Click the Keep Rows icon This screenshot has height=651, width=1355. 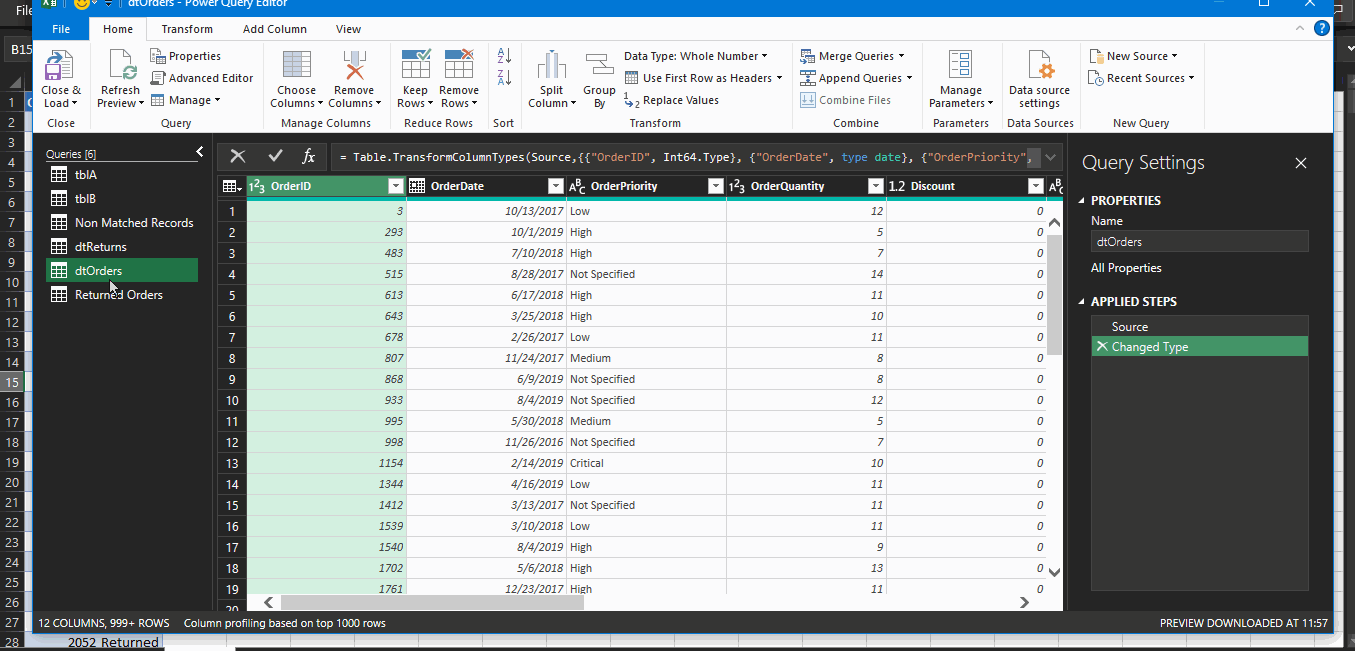tap(415, 64)
